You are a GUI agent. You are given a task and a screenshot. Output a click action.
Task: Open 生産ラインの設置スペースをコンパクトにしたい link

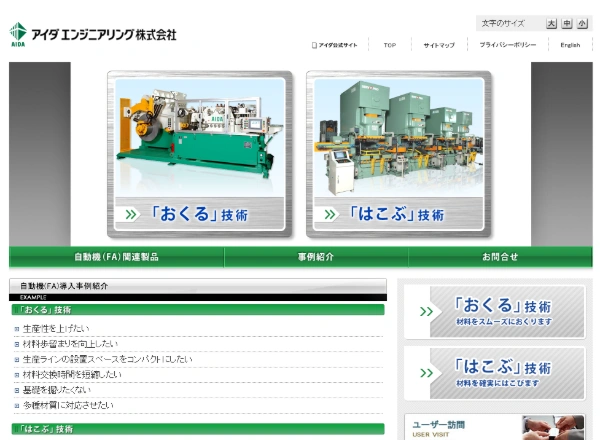point(108,359)
